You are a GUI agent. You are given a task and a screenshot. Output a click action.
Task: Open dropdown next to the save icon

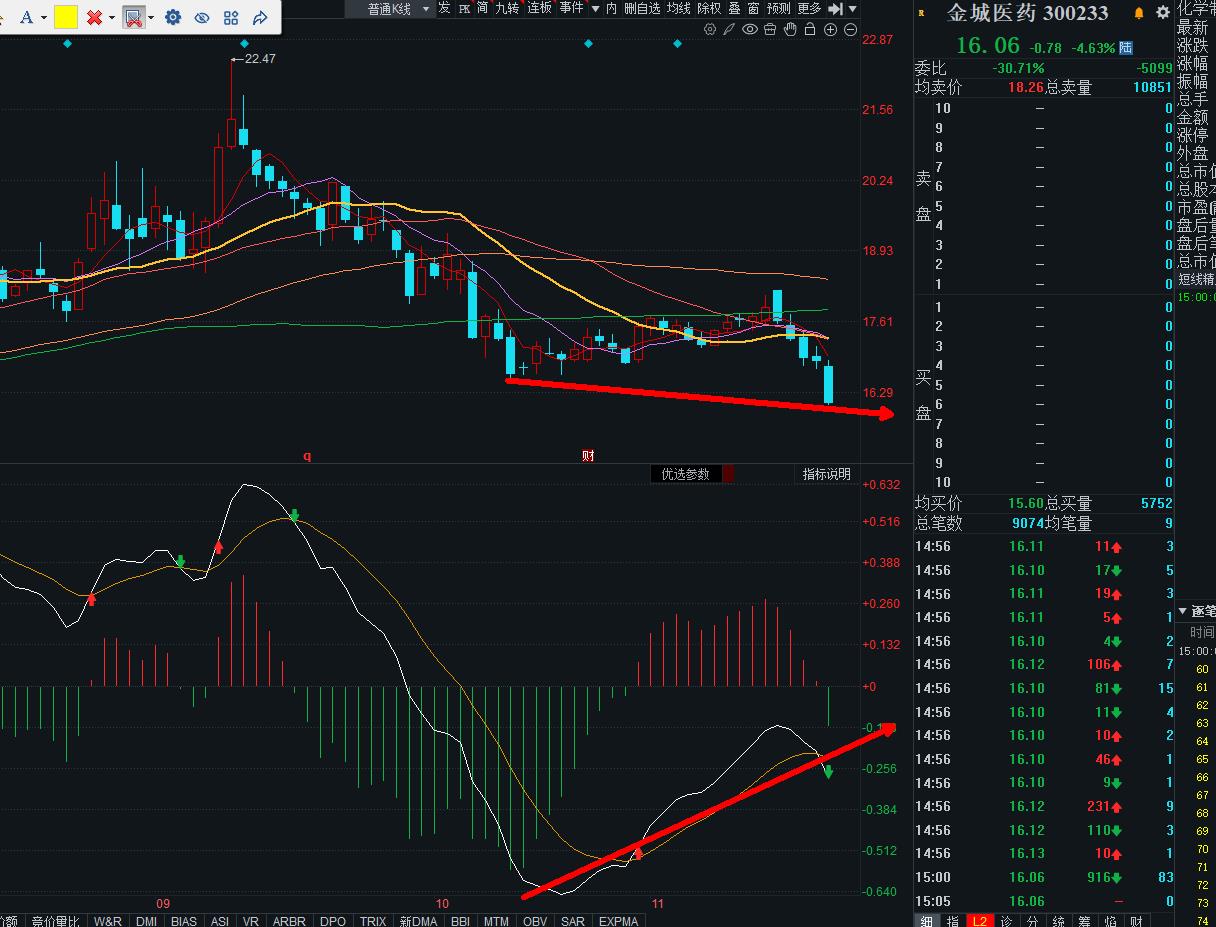click(151, 18)
